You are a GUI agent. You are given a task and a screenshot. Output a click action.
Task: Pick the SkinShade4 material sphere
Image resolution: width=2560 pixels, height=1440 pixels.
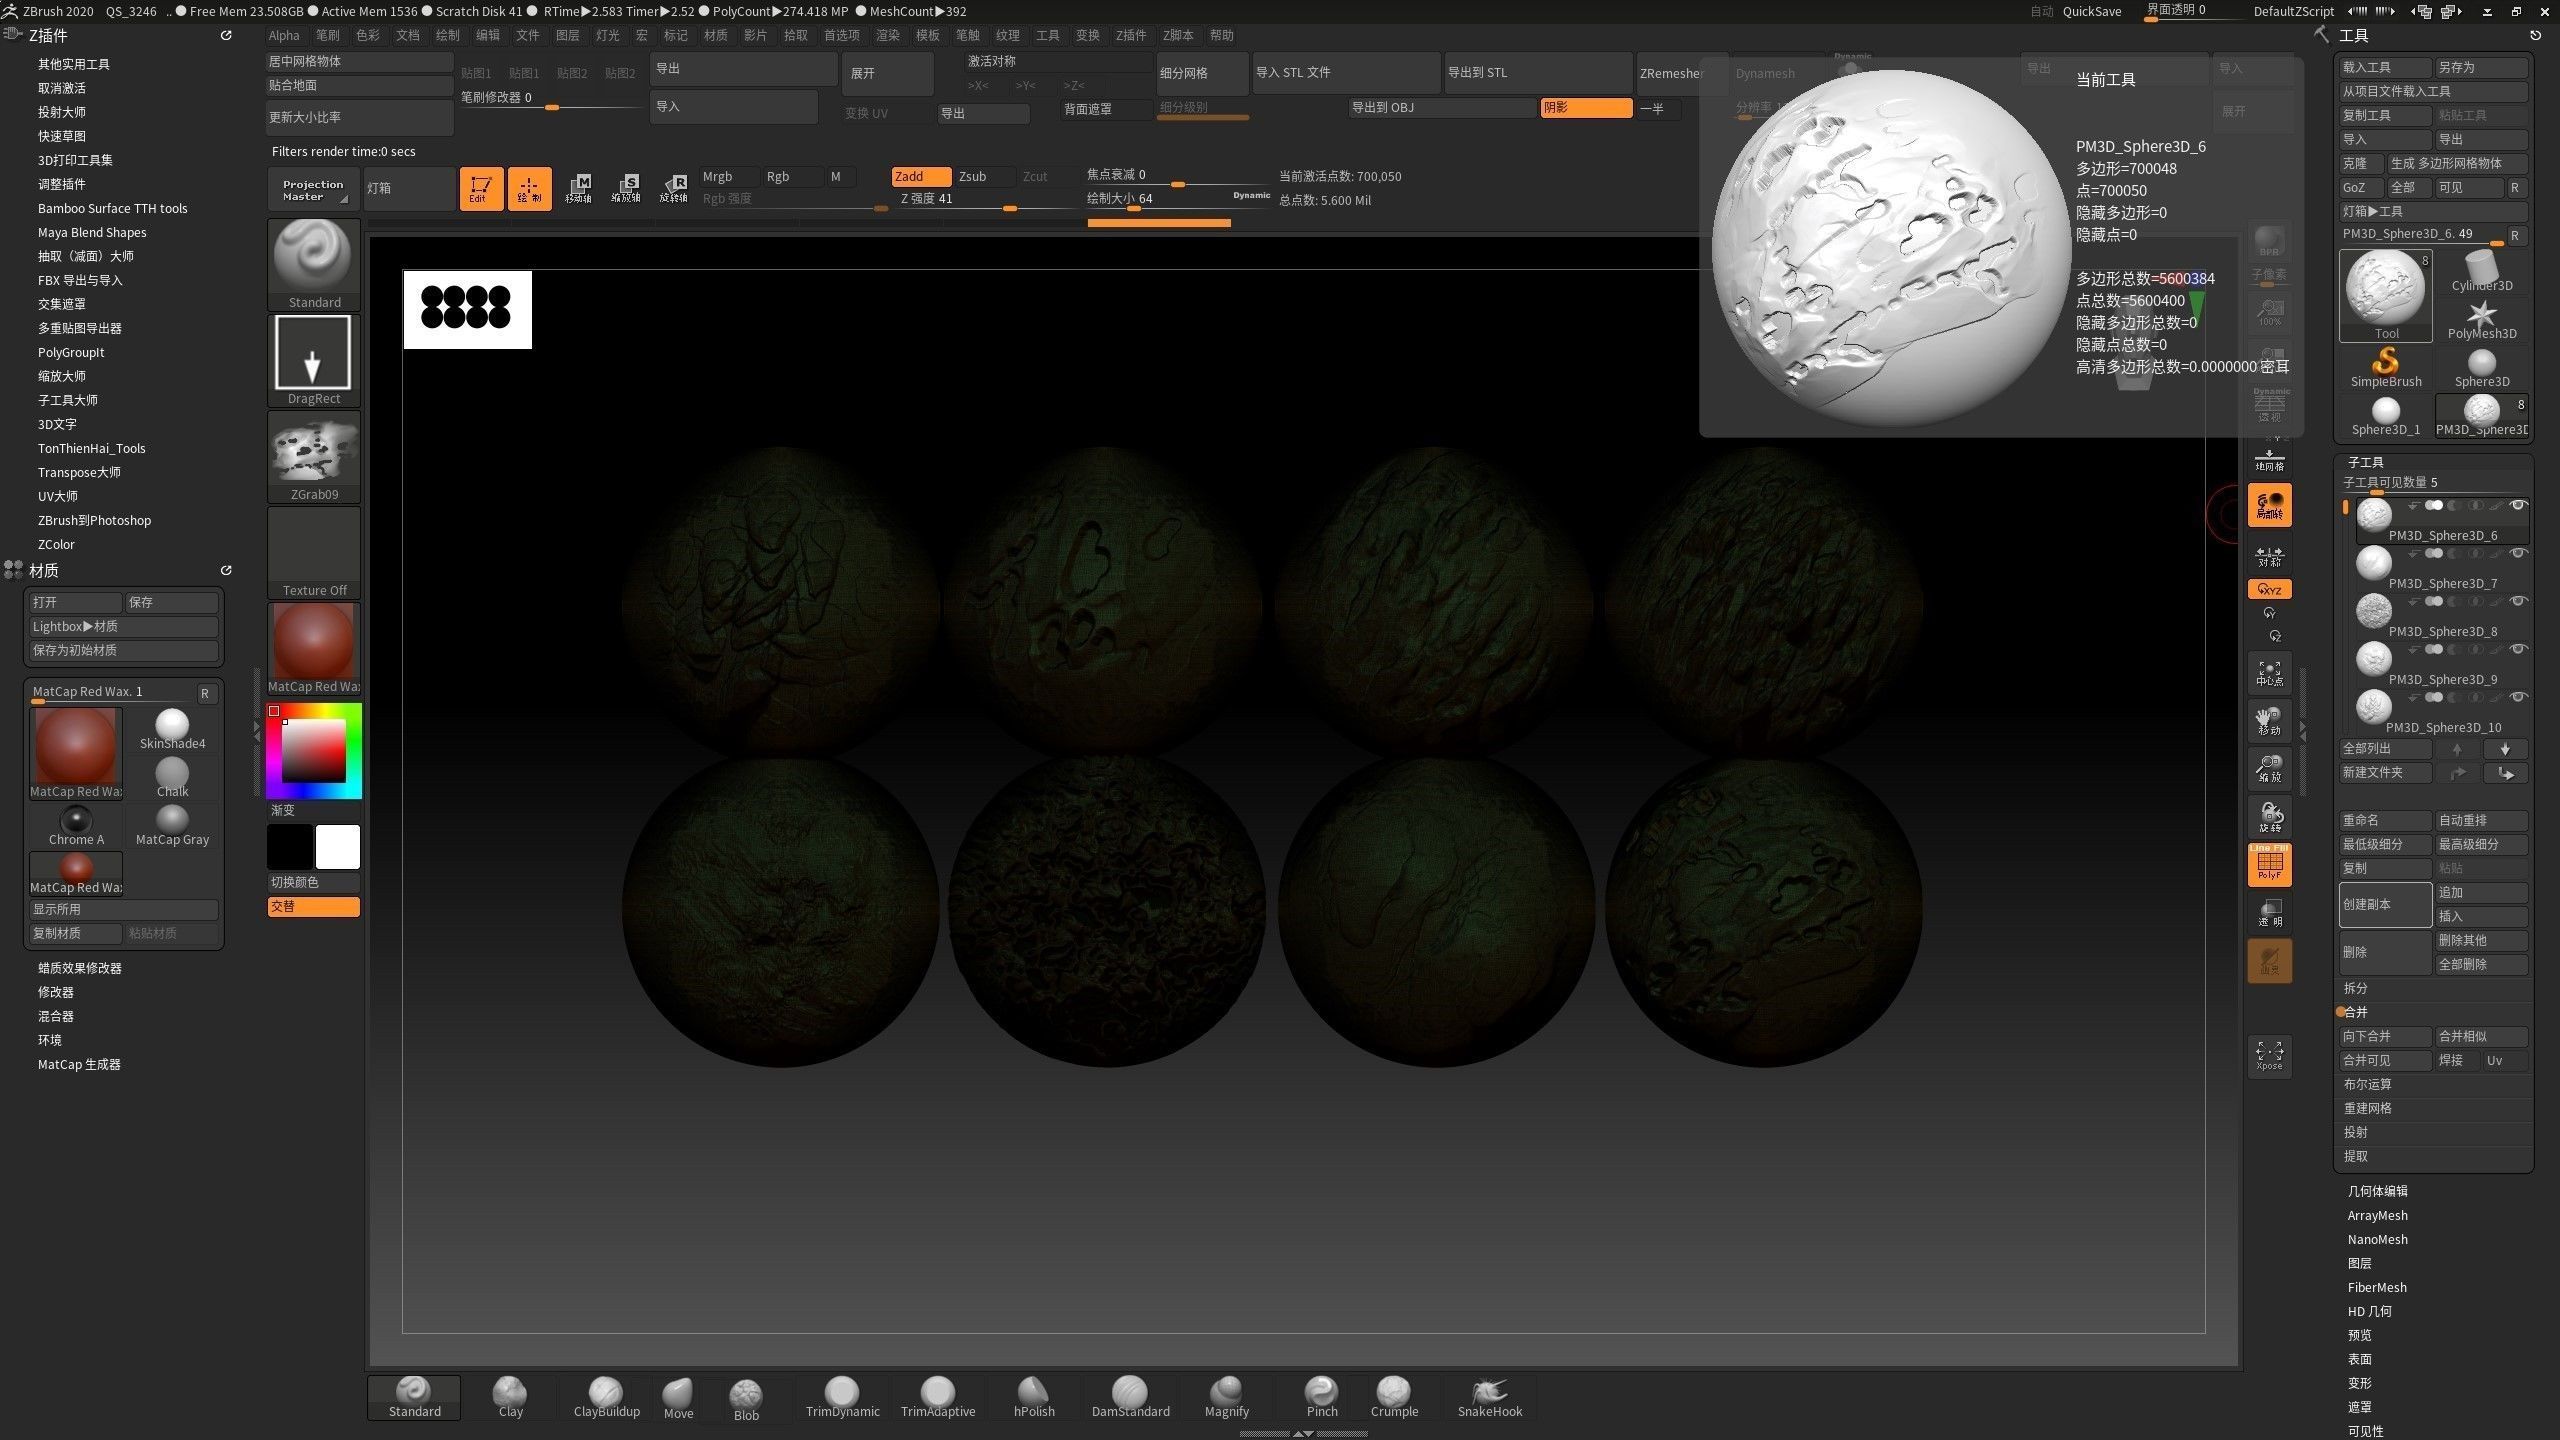coord(172,729)
